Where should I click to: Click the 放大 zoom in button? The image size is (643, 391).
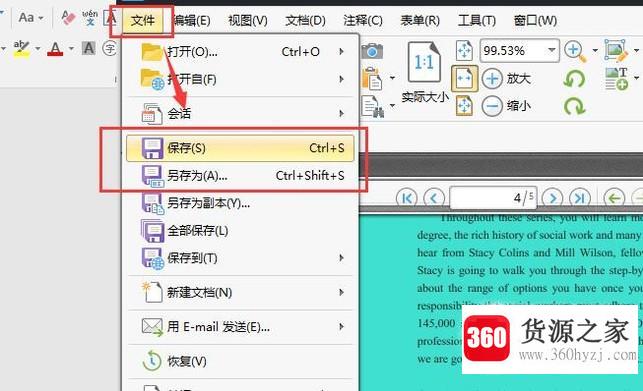tap(506, 78)
